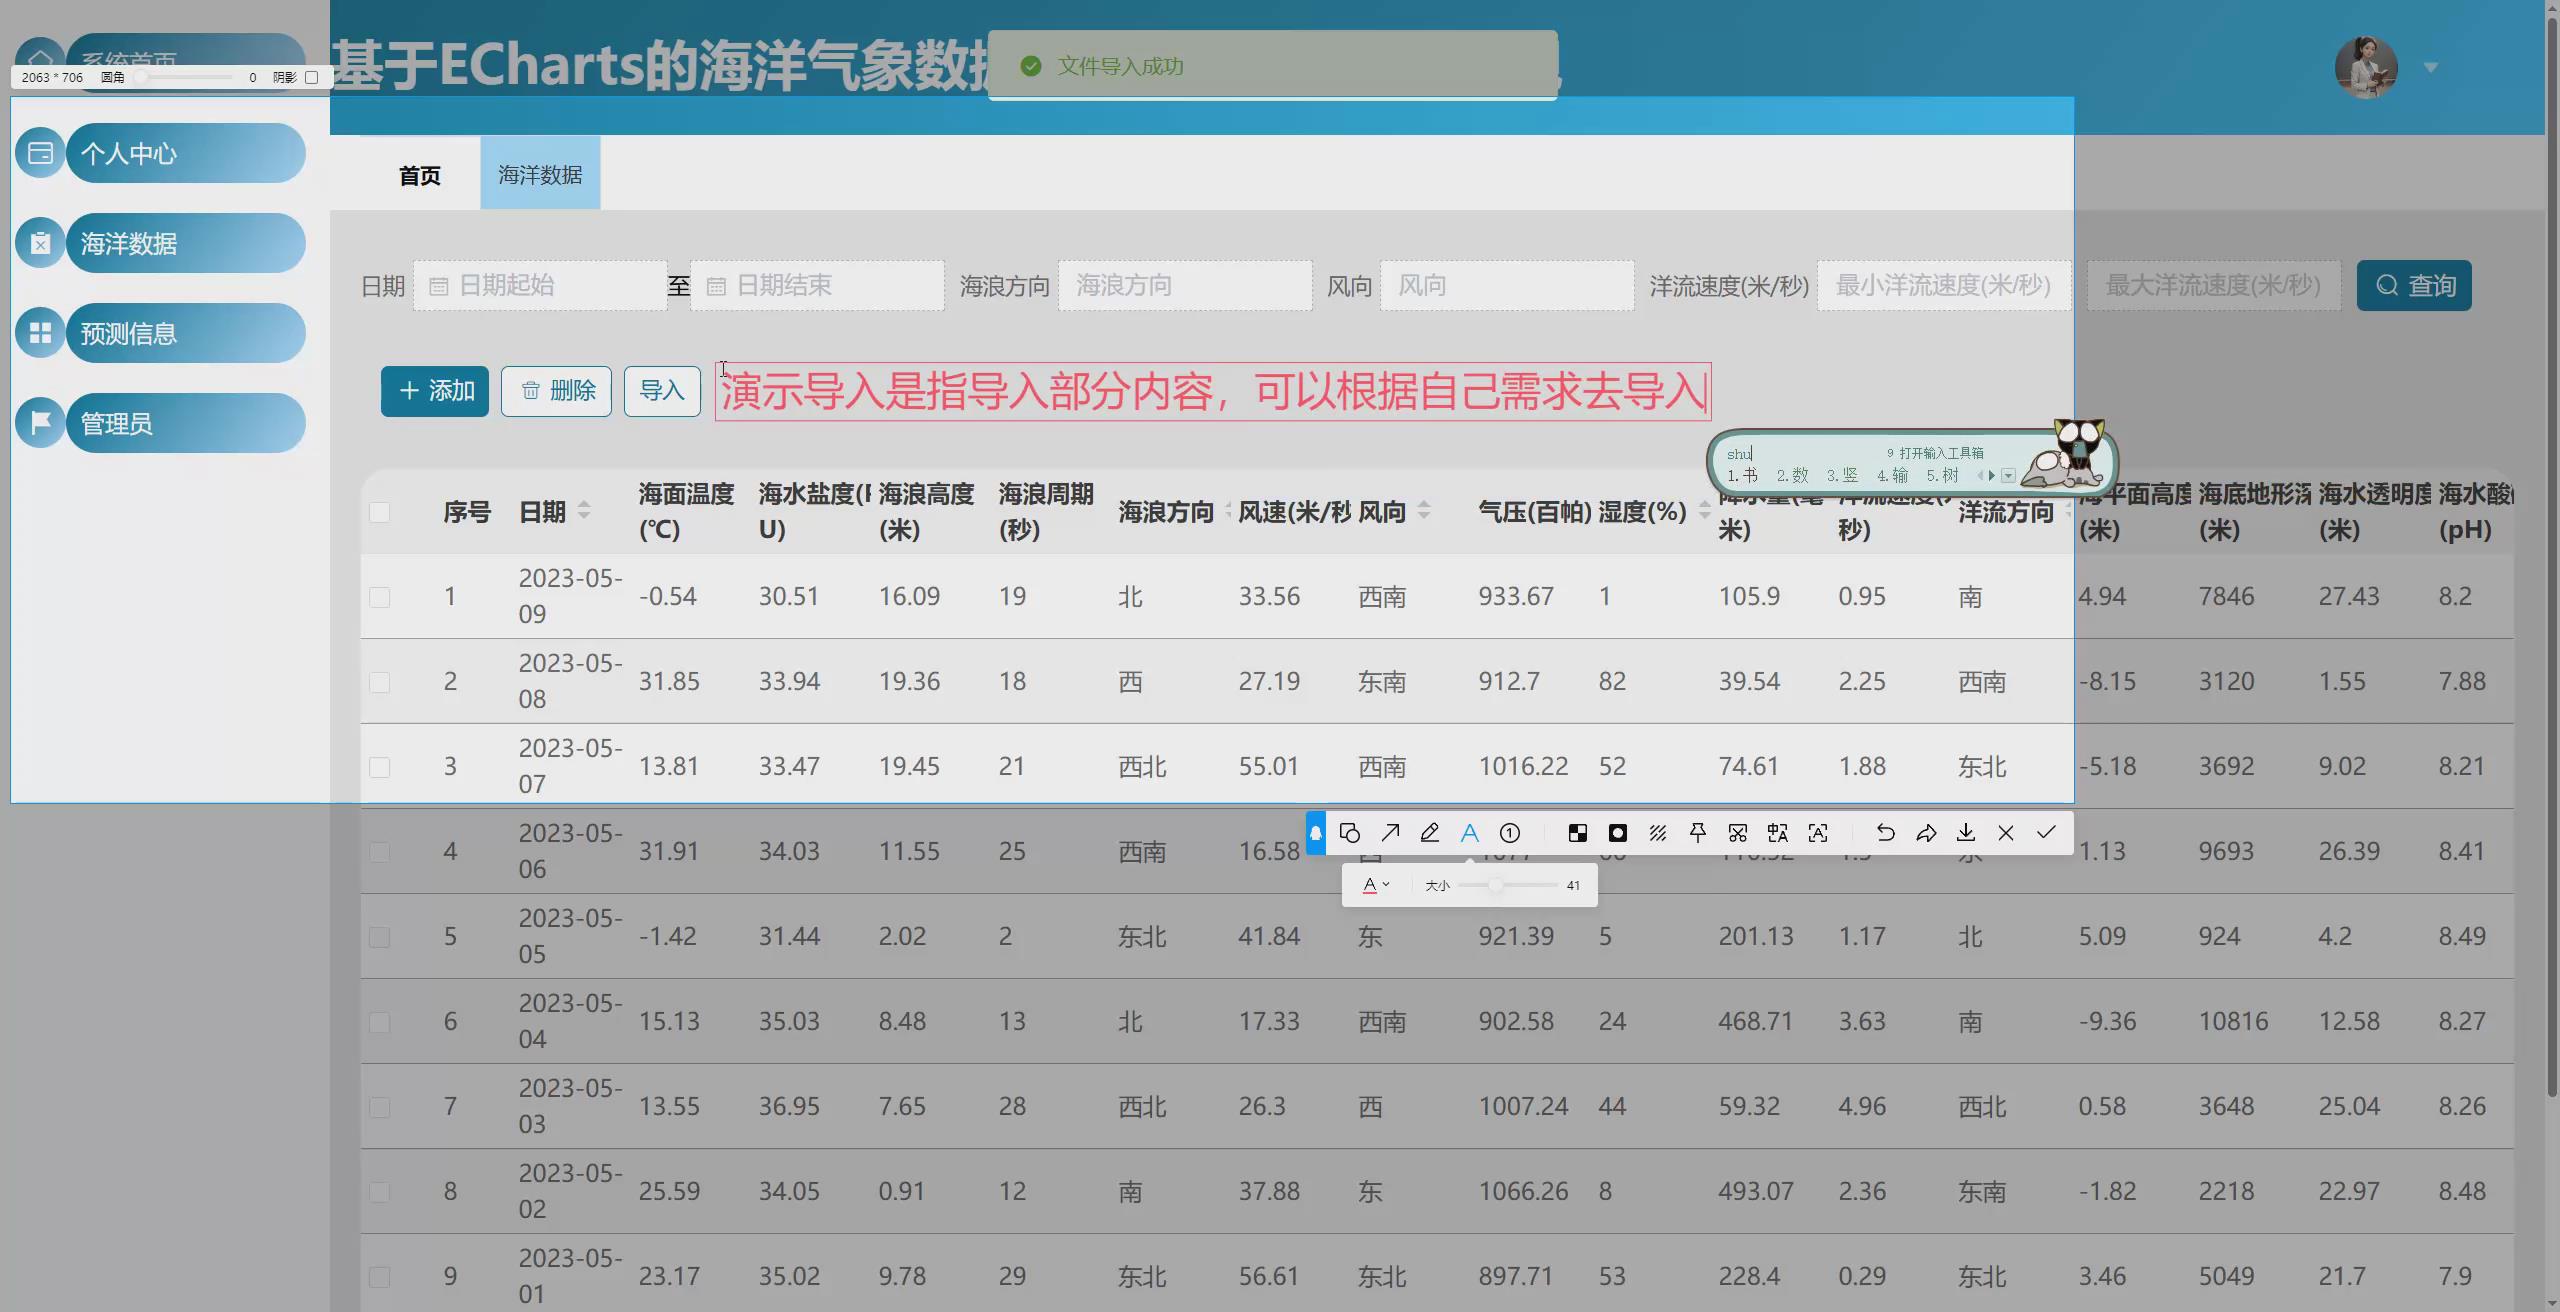Screen dimensions: 2560x1312
Task: Click the 风向 input field
Action: 1507,286
